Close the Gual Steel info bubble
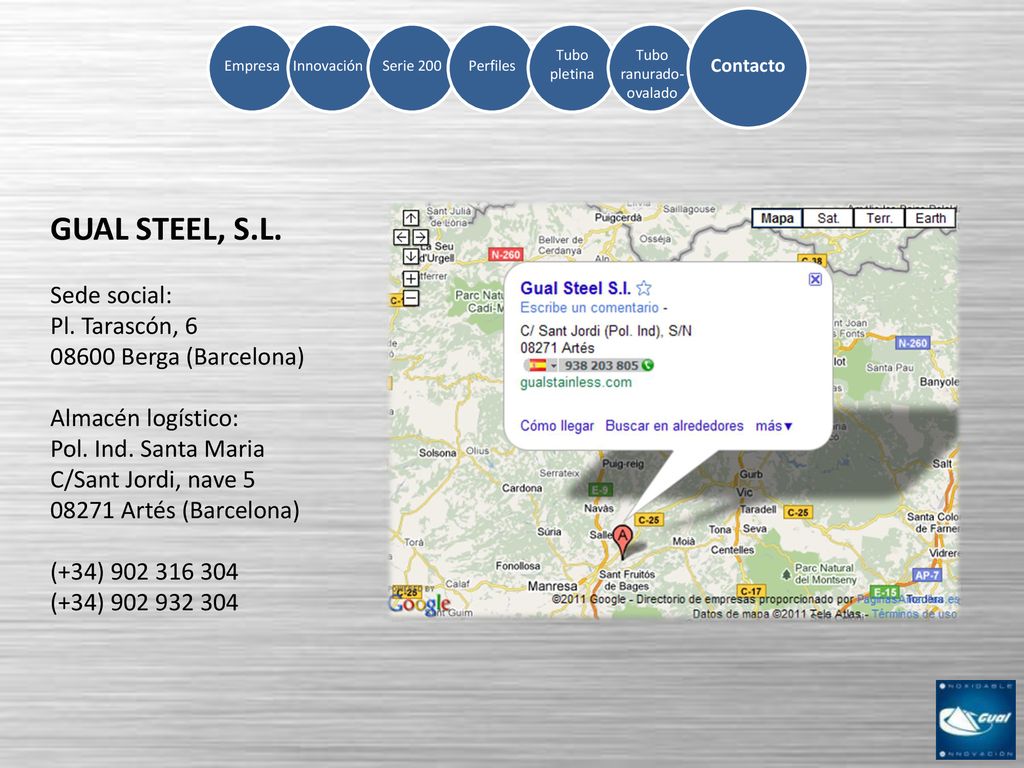The width and height of the screenshot is (1024, 768). [815, 280]
